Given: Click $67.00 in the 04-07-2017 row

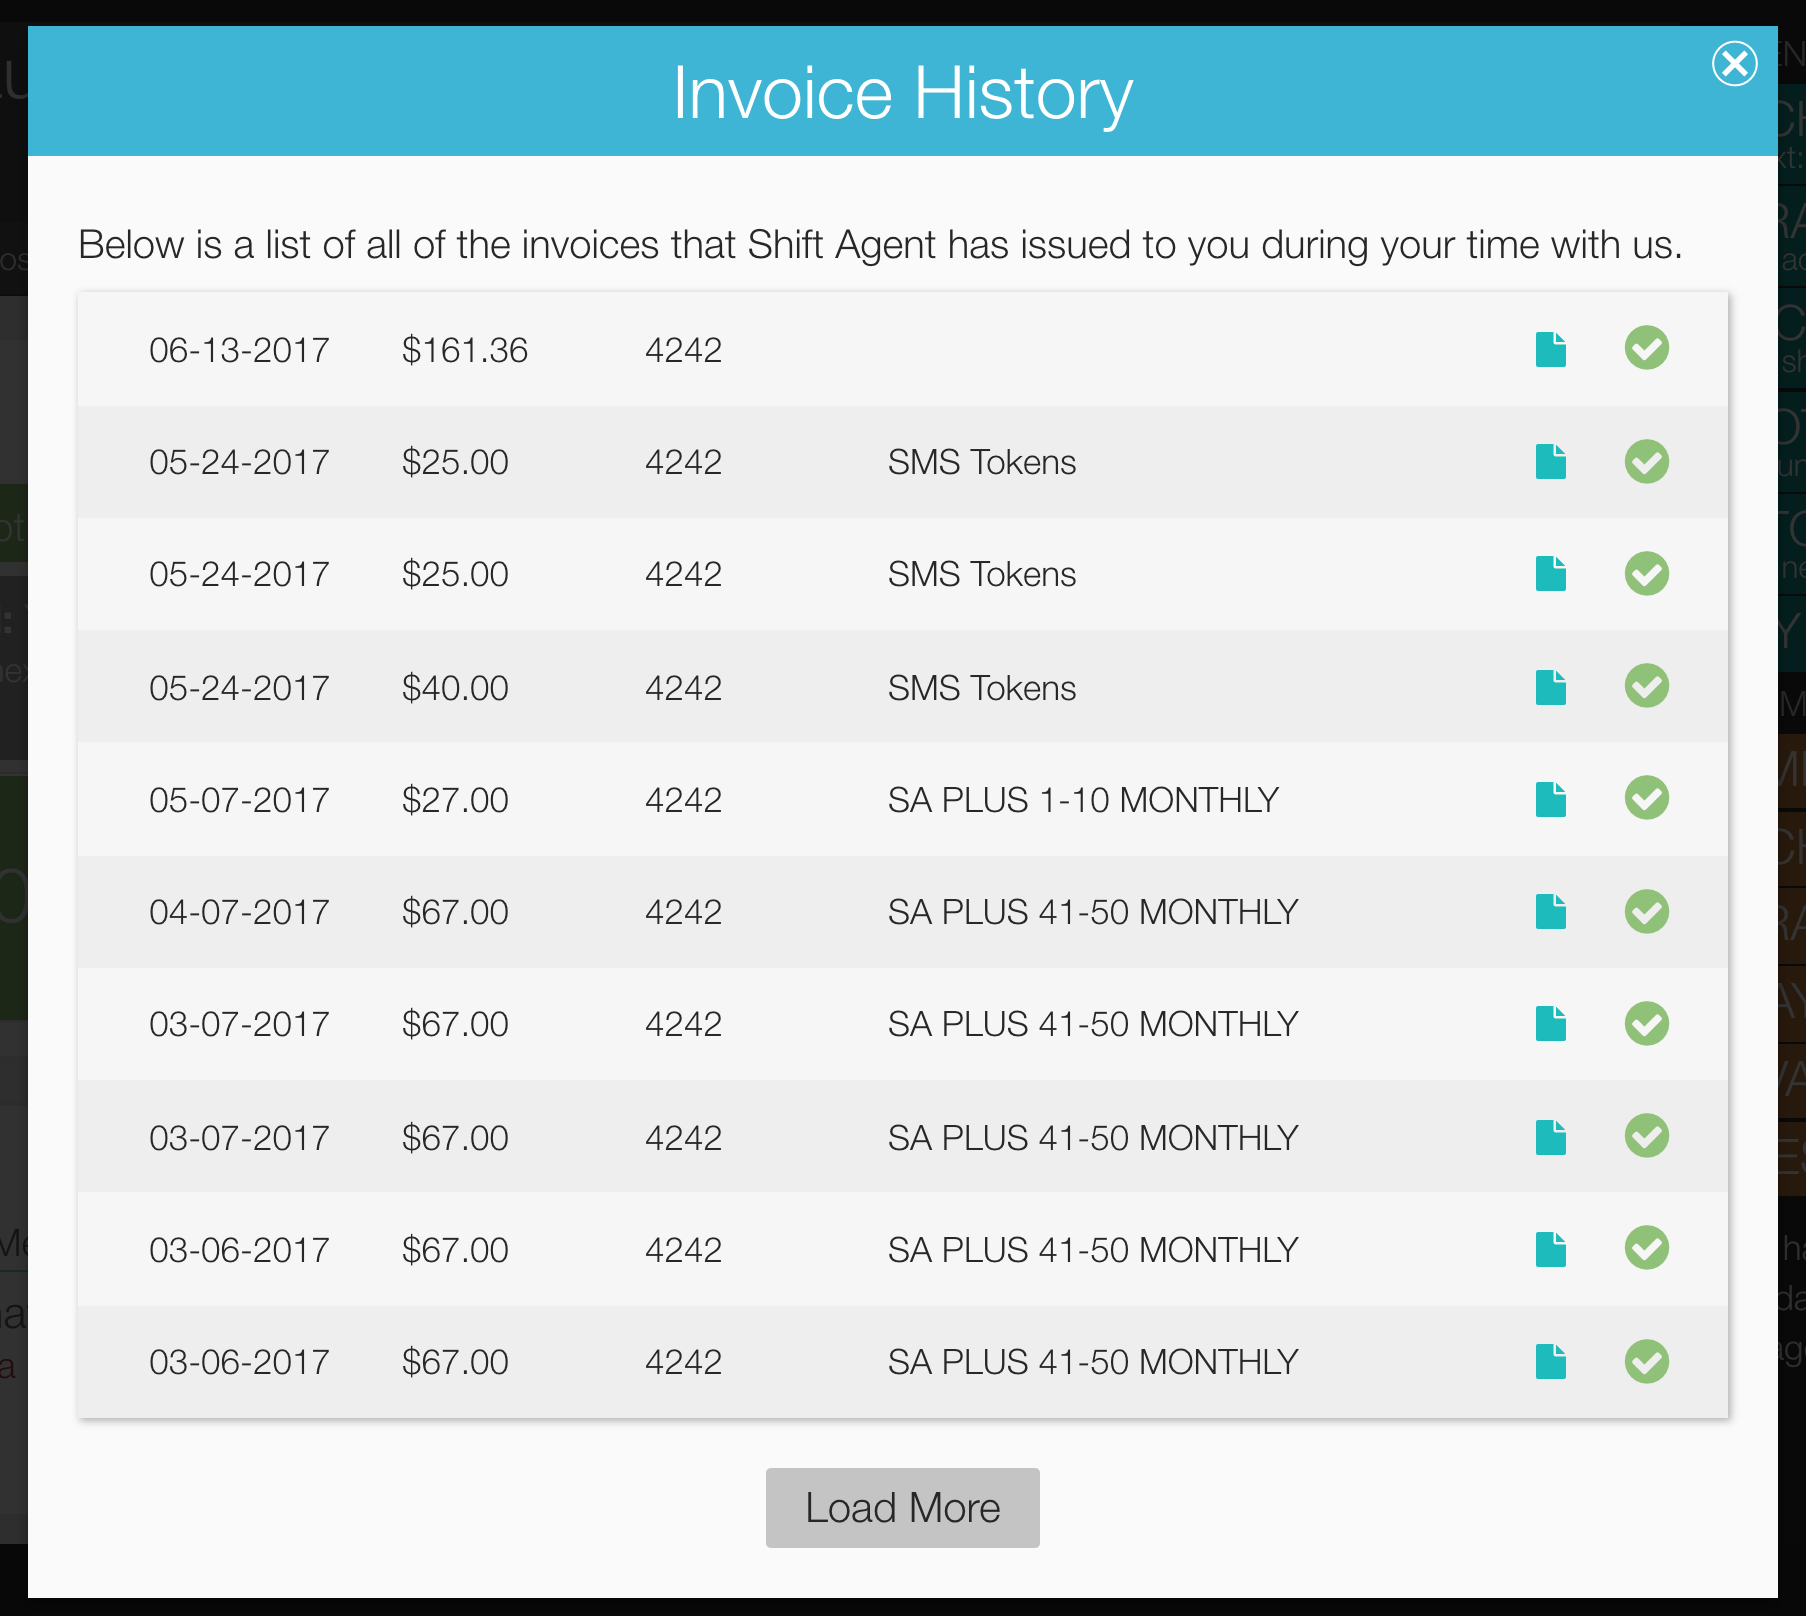Looking at the screenshot, I should point(455,912).
